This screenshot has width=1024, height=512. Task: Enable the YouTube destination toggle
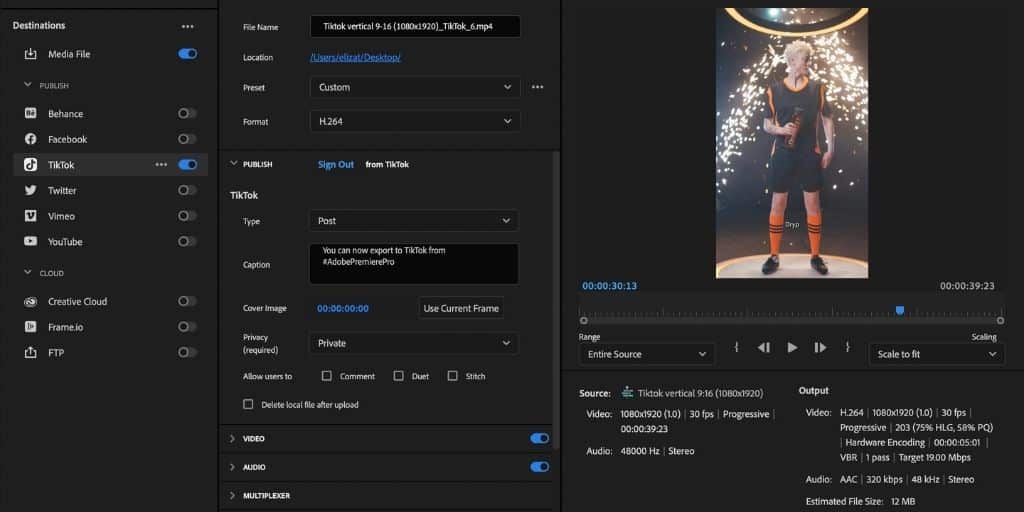tap(187, 242)
